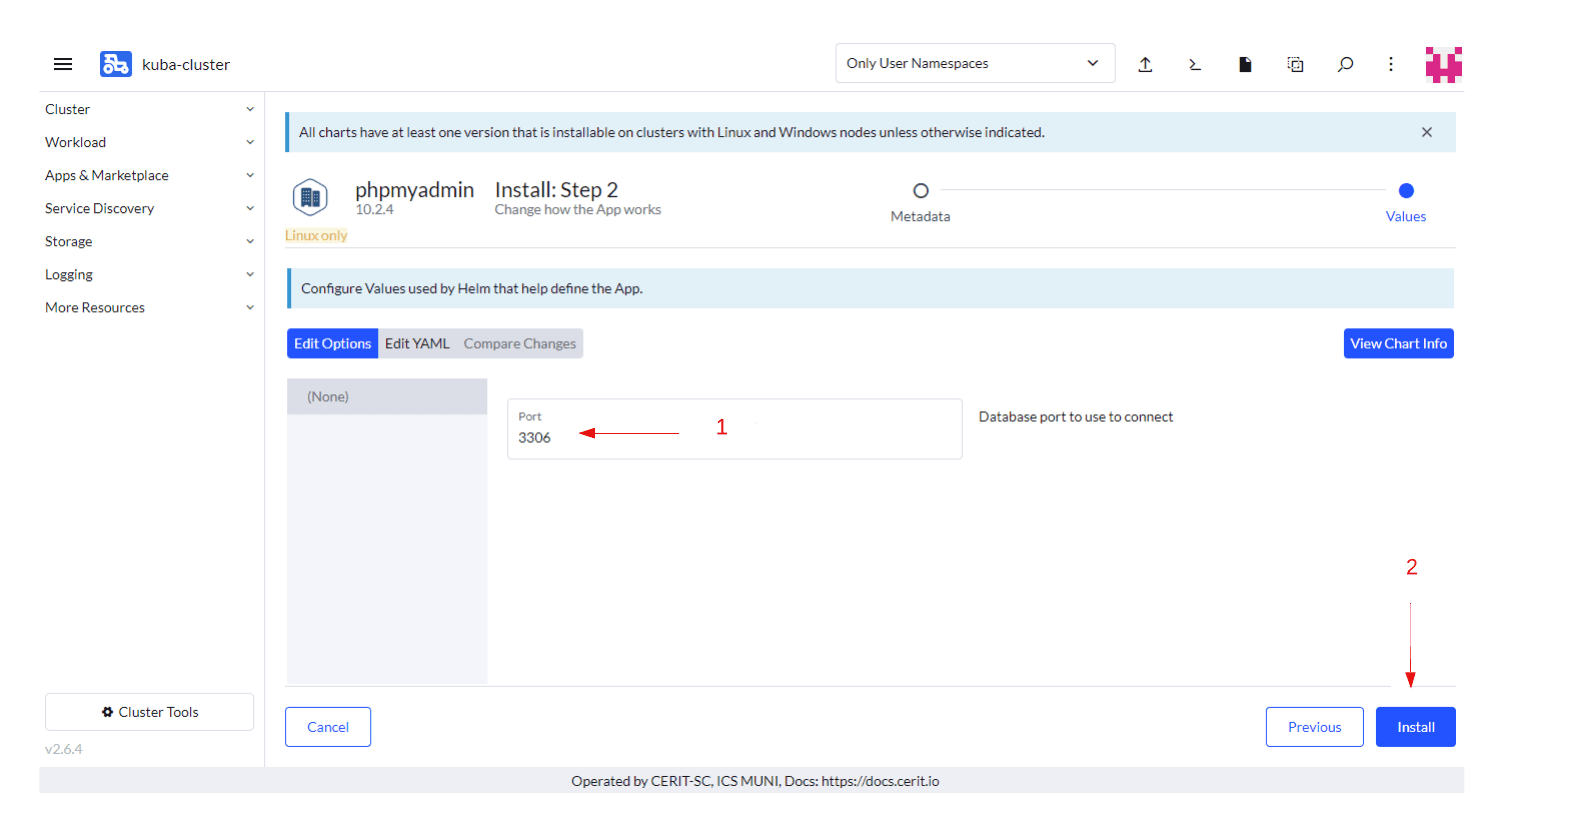Screen dimensions: 1573x833
Task: Open the kubectl shell icon
Action: pyautogui.click(x=1195, y=64)
